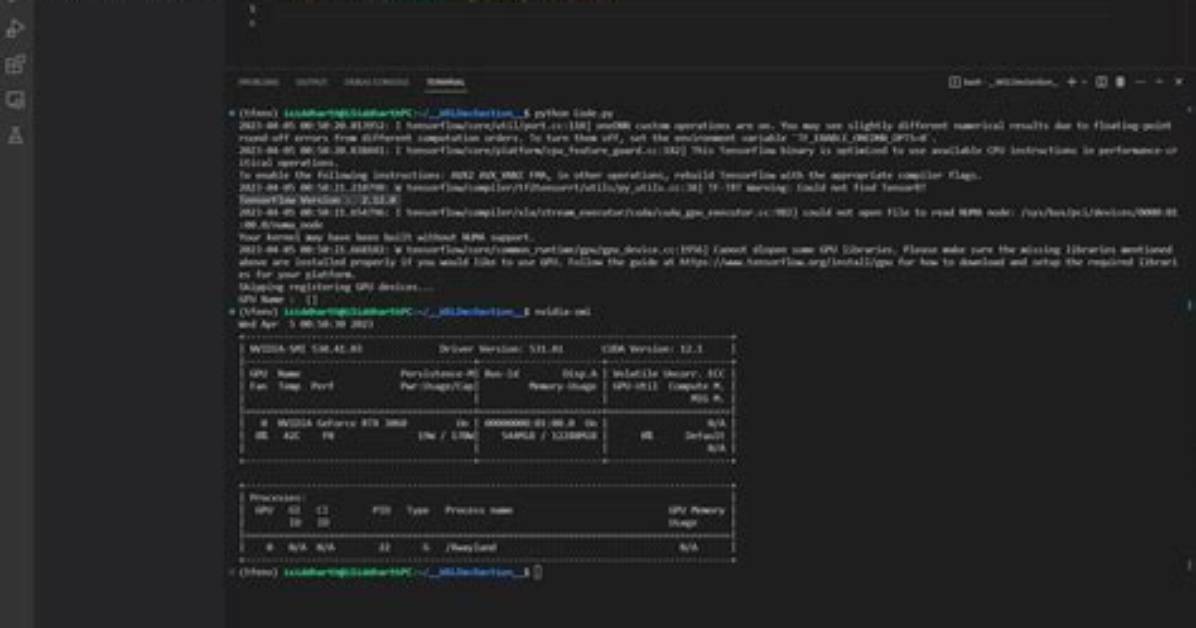This screenshot has width=1196, height=628.
Task: Open the Extensions view in activity bar
Action: point(15,64)
